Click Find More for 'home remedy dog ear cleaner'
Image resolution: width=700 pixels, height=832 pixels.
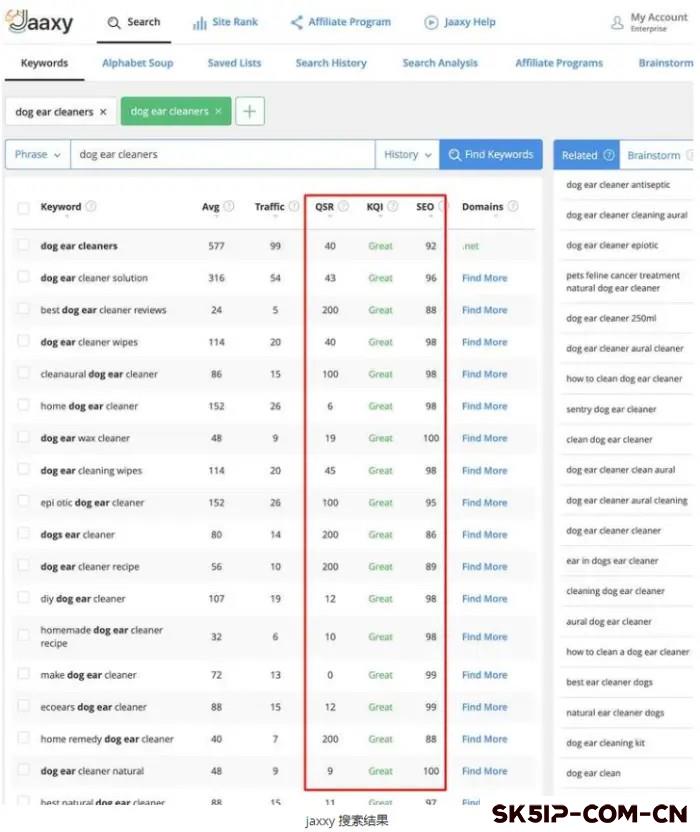(x=485, y=739)
